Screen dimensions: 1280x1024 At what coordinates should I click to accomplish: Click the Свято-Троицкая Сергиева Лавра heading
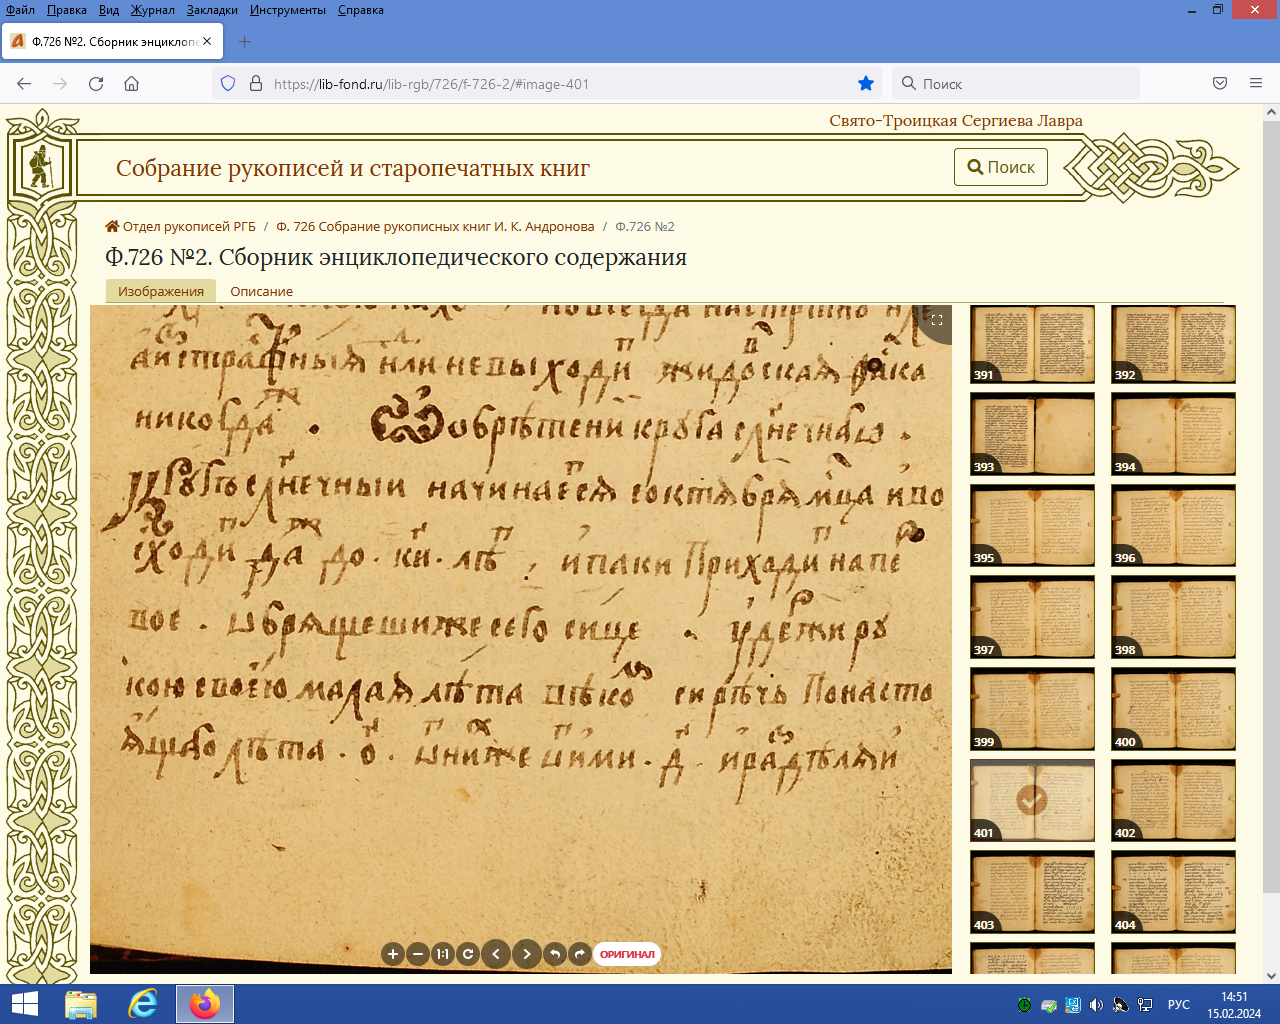click(x=956, y=121)
